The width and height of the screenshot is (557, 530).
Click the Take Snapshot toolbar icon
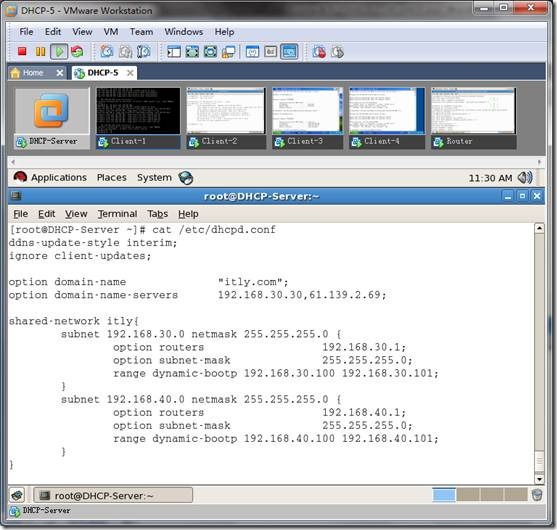[x=107, y=52]
